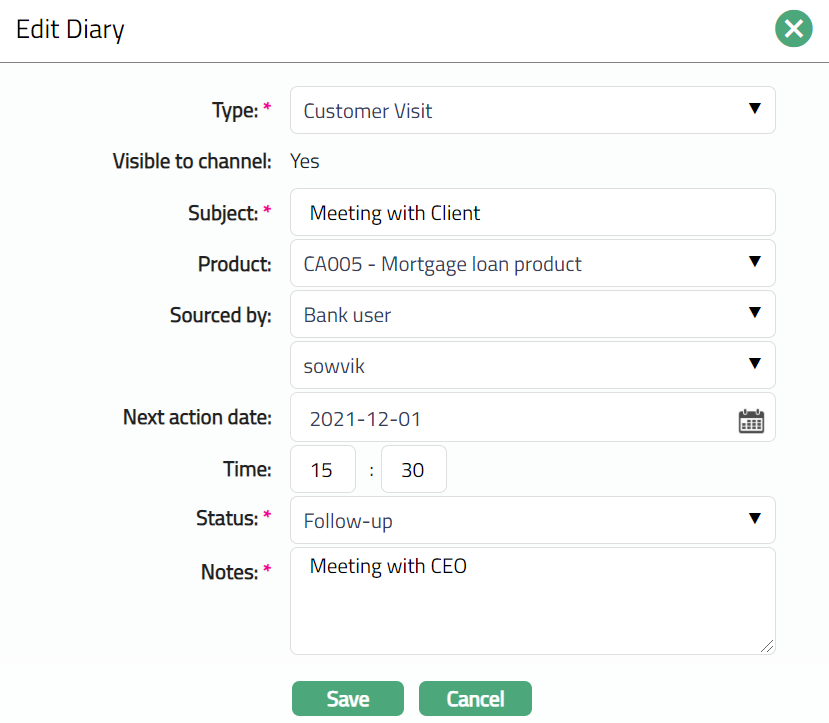This screenshot has width=829, height=723.
Task: Close the Edit Diary dialog
Action: 793,29
